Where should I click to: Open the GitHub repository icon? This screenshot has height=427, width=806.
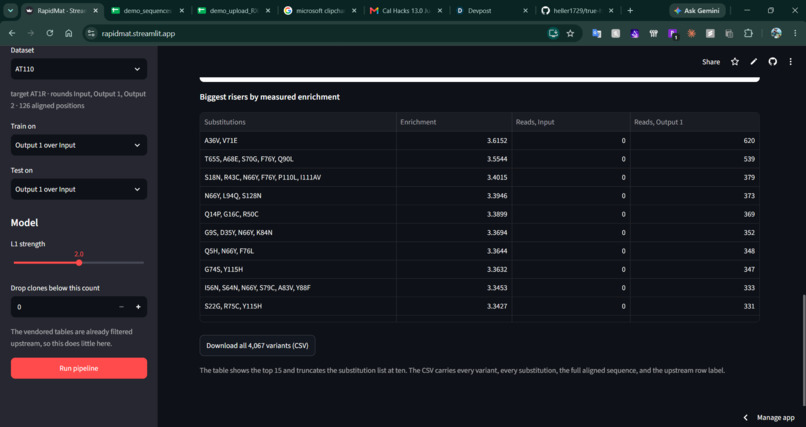773,62
